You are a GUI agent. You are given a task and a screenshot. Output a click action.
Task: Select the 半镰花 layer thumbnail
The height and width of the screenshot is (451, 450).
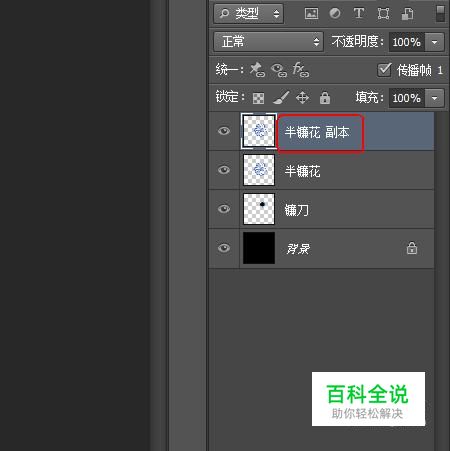[x=259, y=170]
